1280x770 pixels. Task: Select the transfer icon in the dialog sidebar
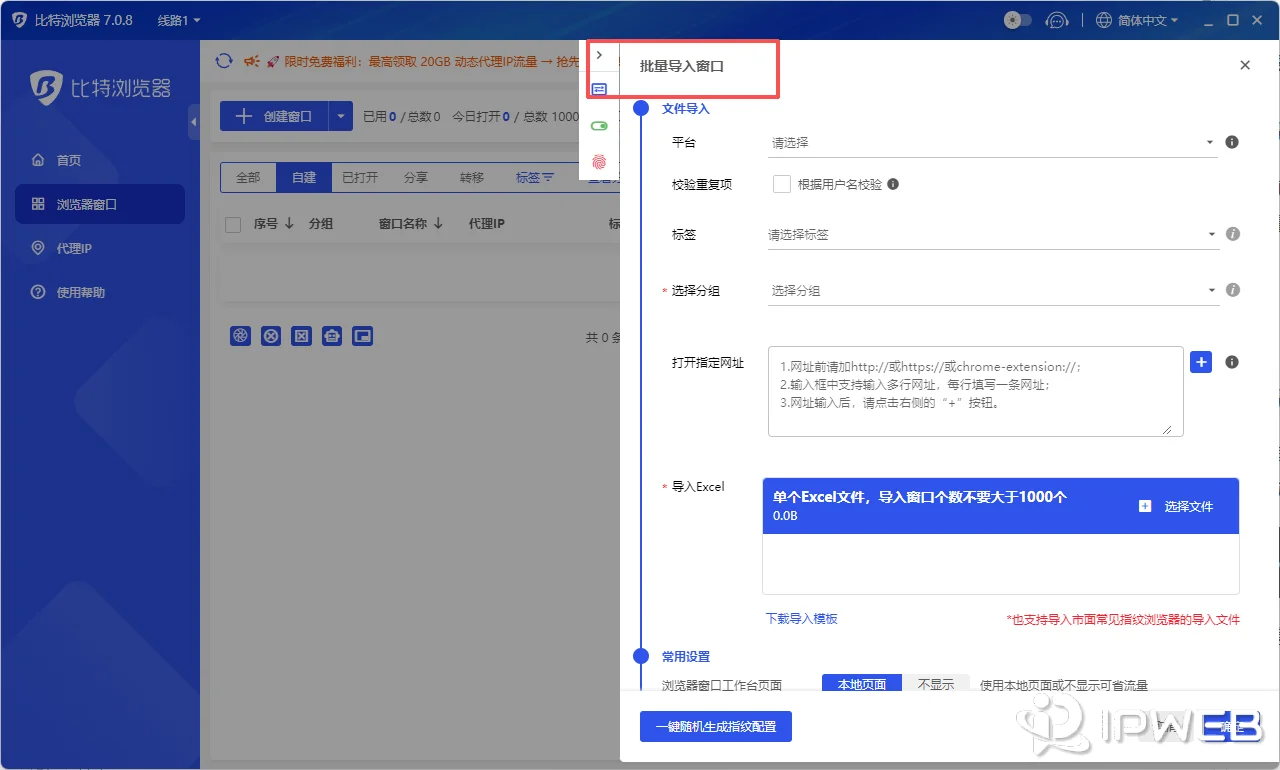[599, 88]
